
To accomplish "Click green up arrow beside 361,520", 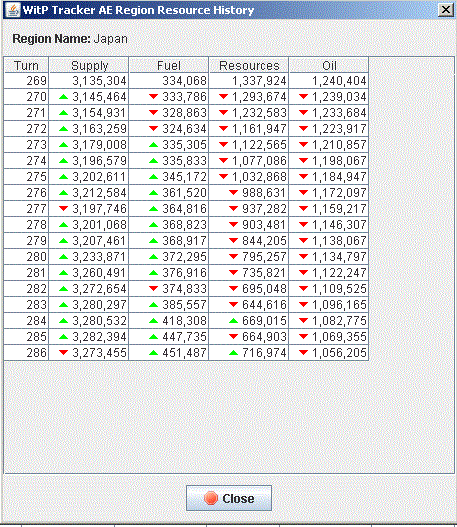I will coord(153,193).
